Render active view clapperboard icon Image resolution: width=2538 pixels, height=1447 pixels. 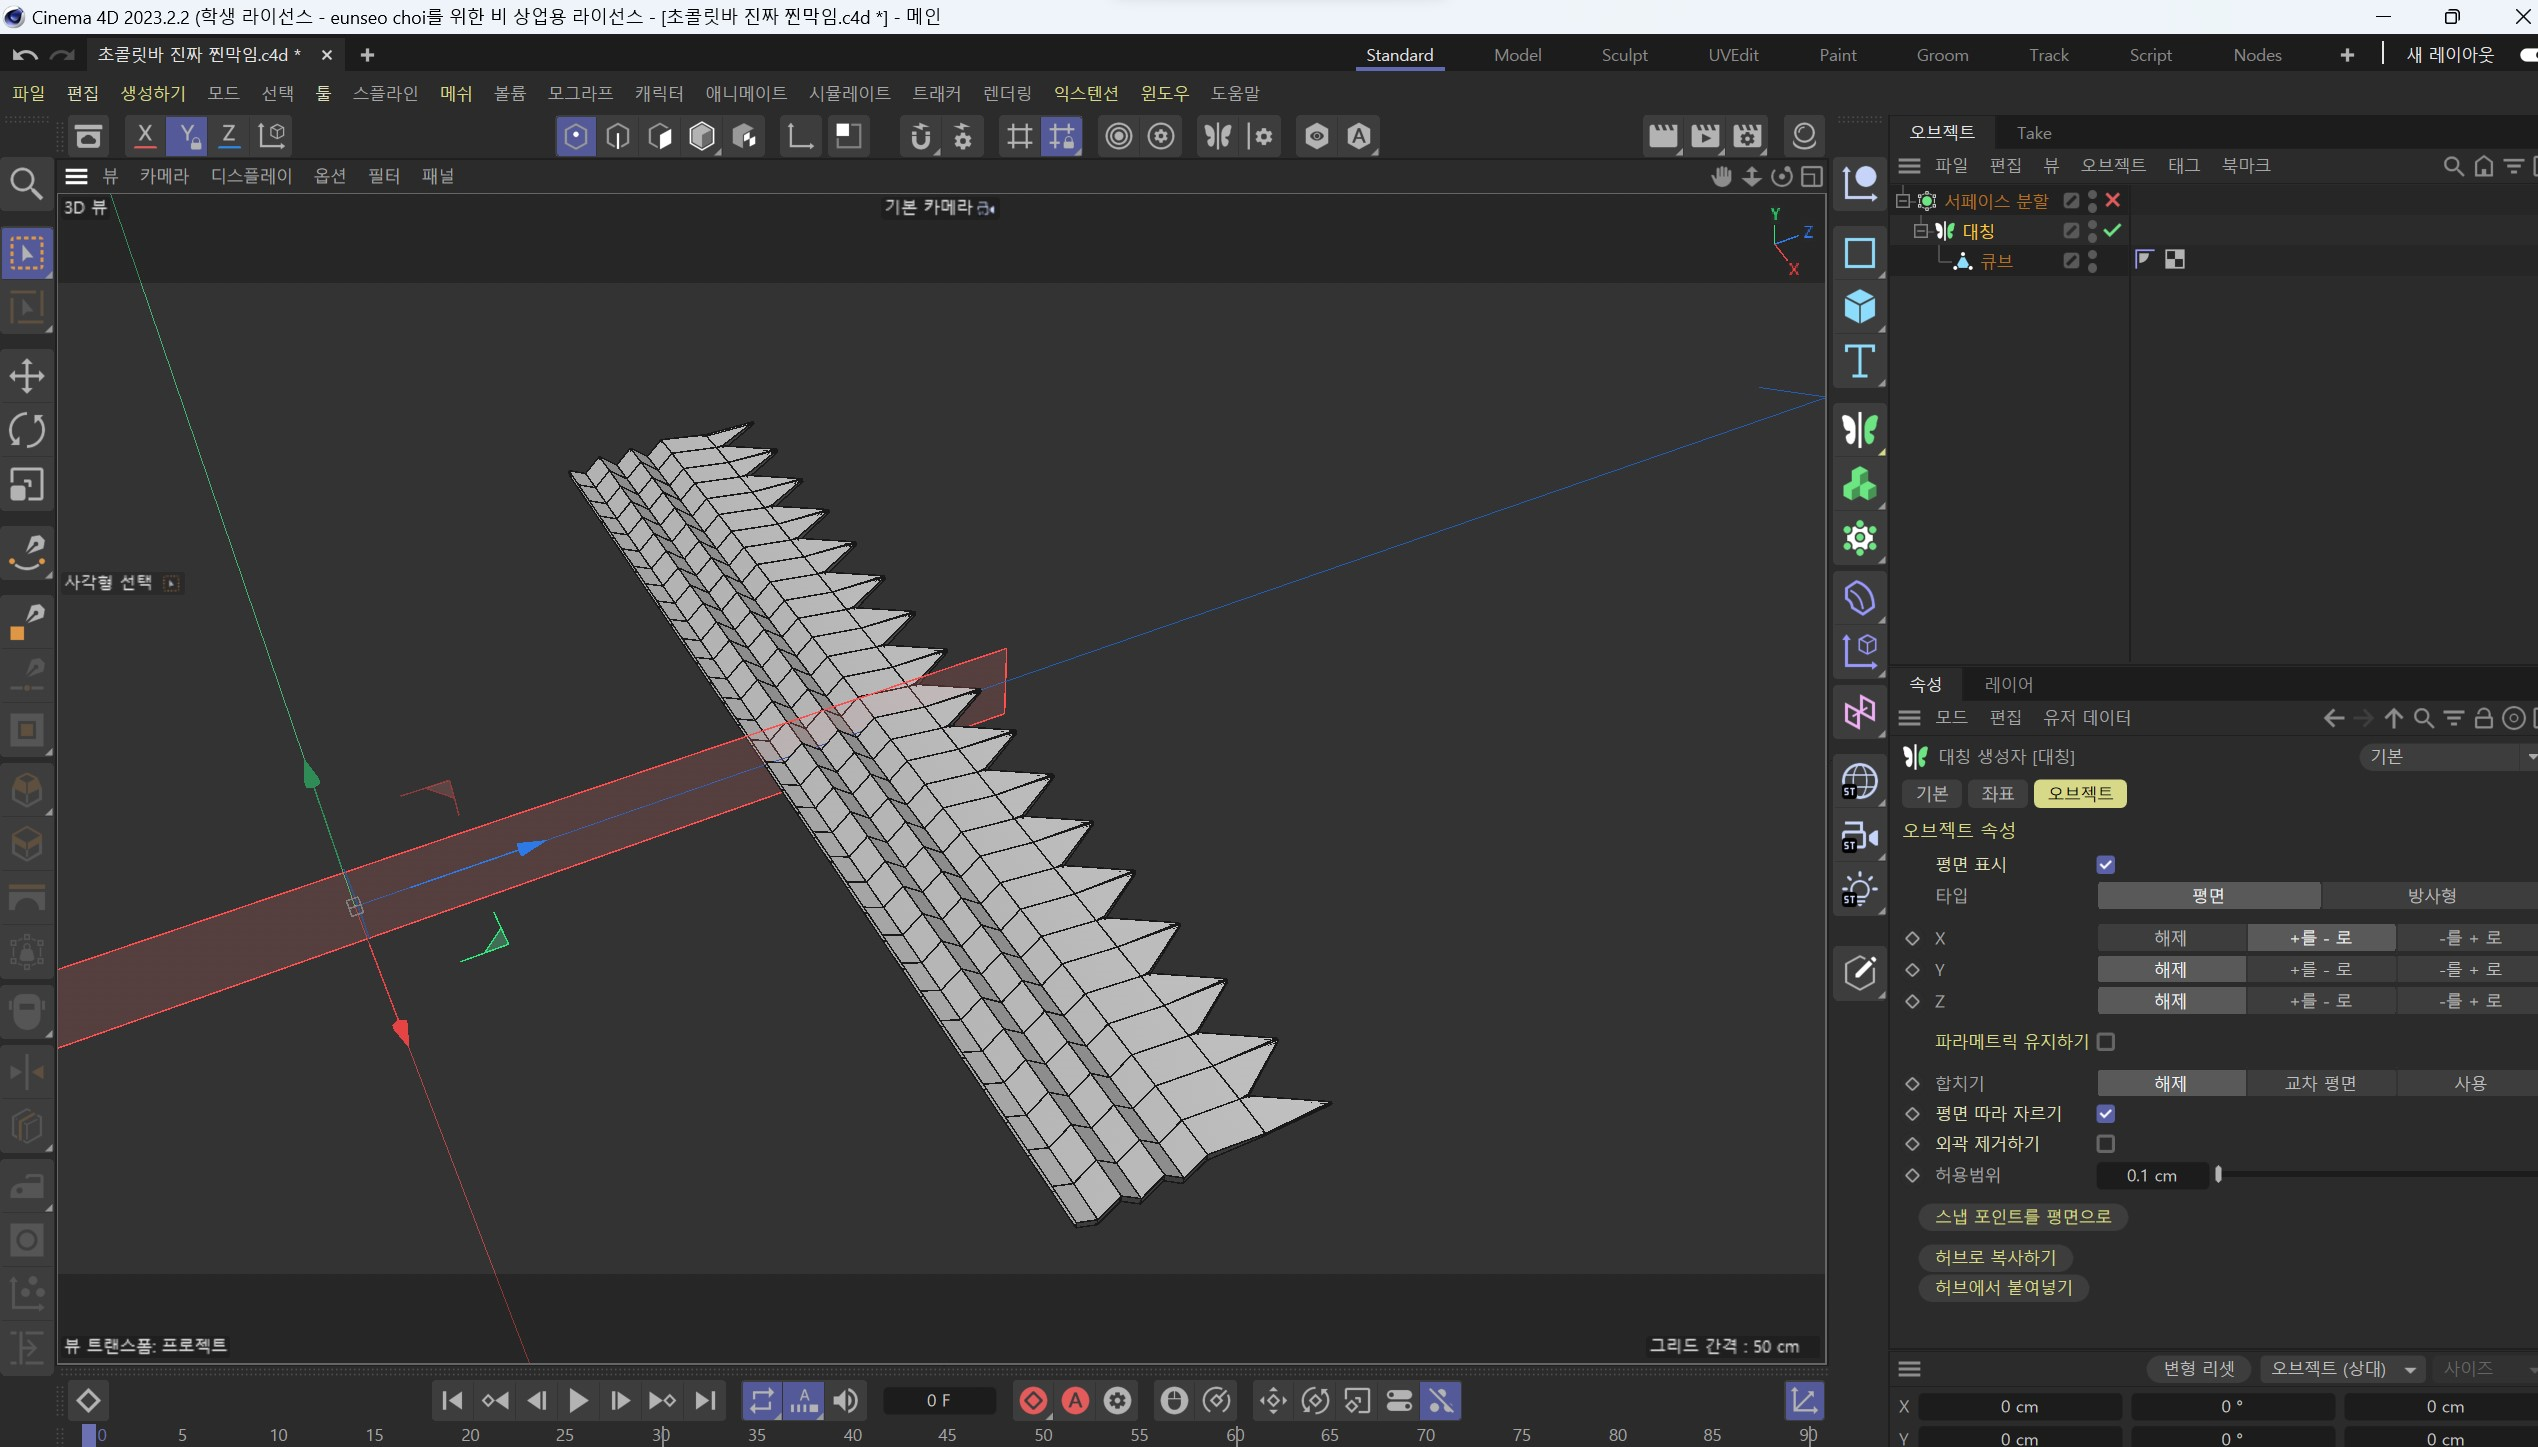[1663, 136]
